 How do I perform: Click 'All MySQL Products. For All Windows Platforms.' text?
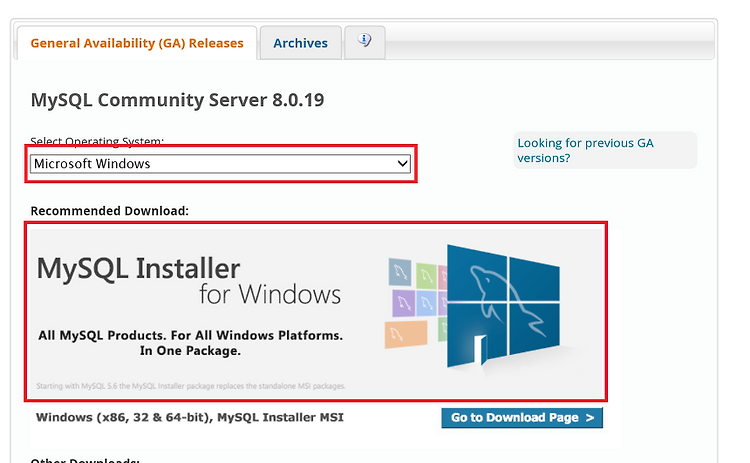click(190, 335)
